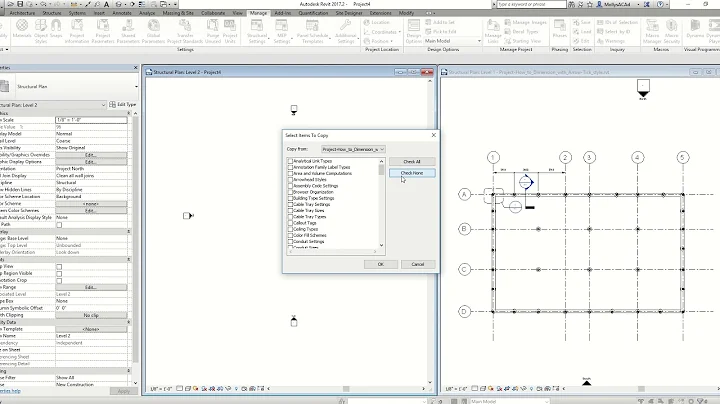Click the Edit Type button
Screen dimensions: 720x404
click(123, 105)
